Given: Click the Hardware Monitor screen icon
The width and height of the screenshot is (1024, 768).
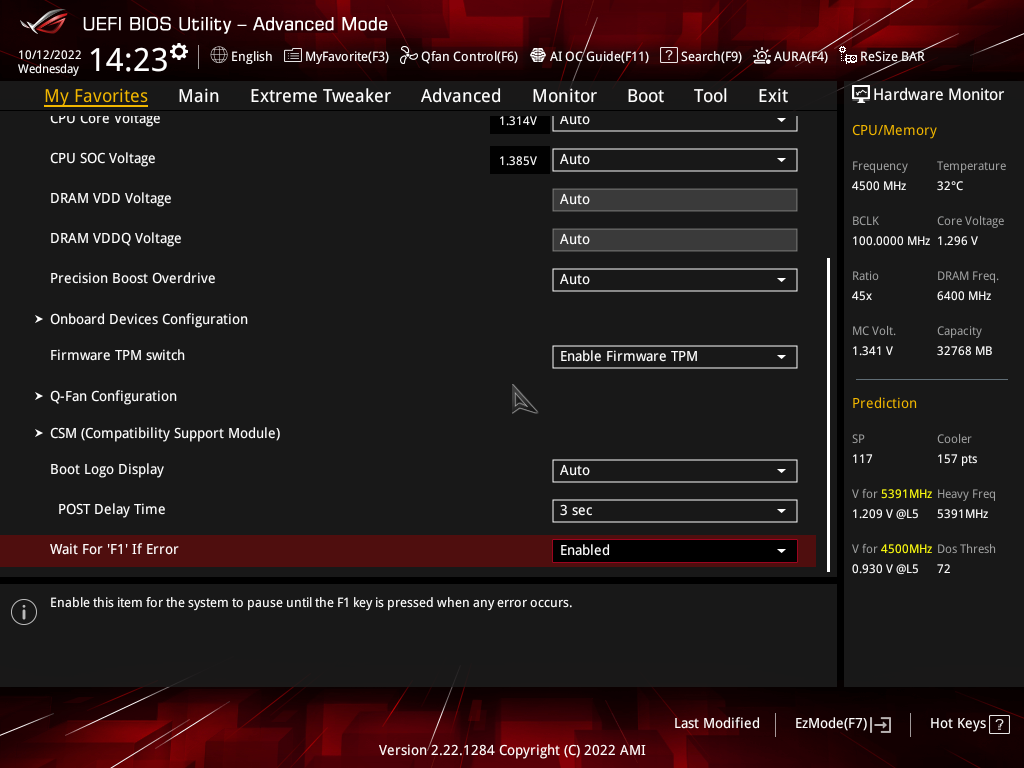Looking at the screenshot, I should [861, 95].
